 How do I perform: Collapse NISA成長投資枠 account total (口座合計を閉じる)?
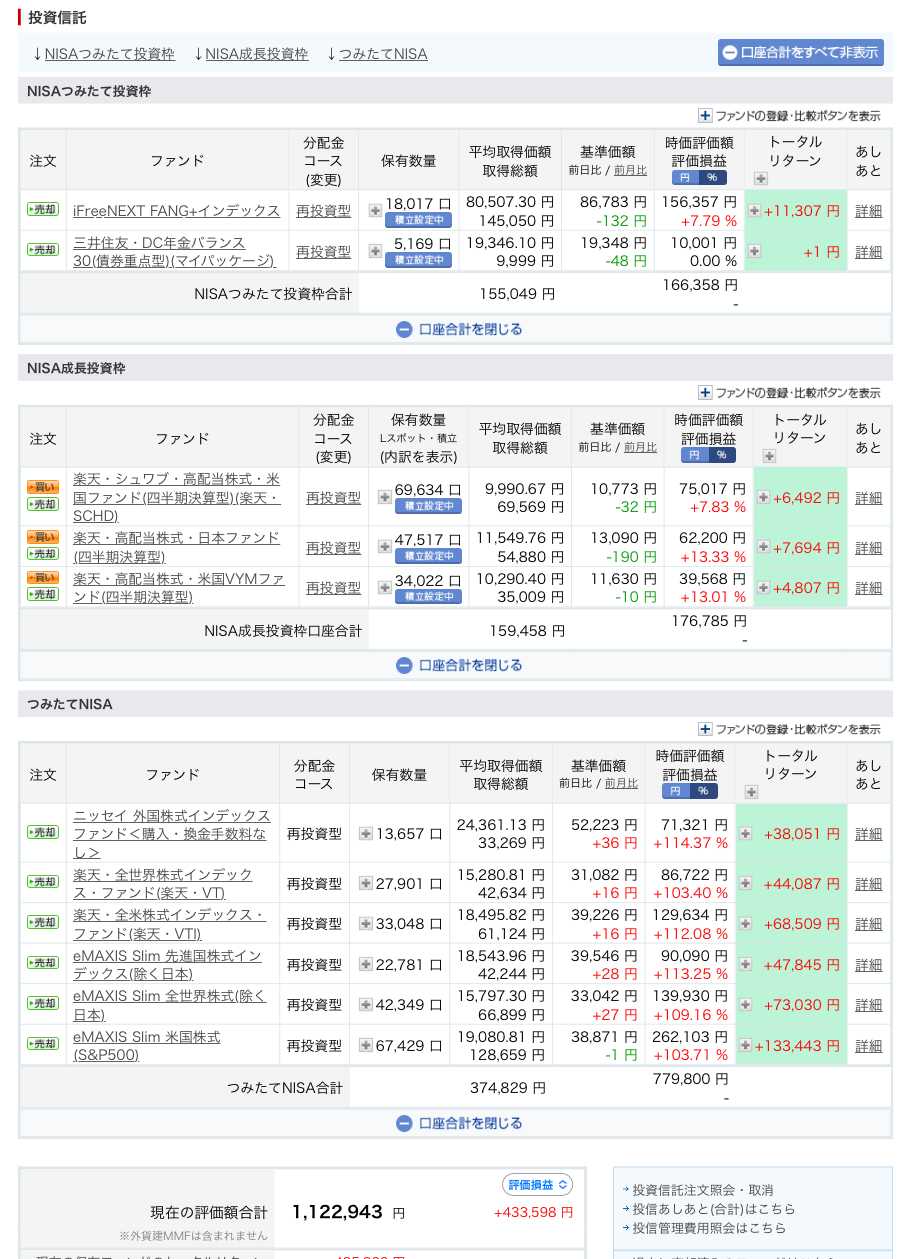[459, 665]
